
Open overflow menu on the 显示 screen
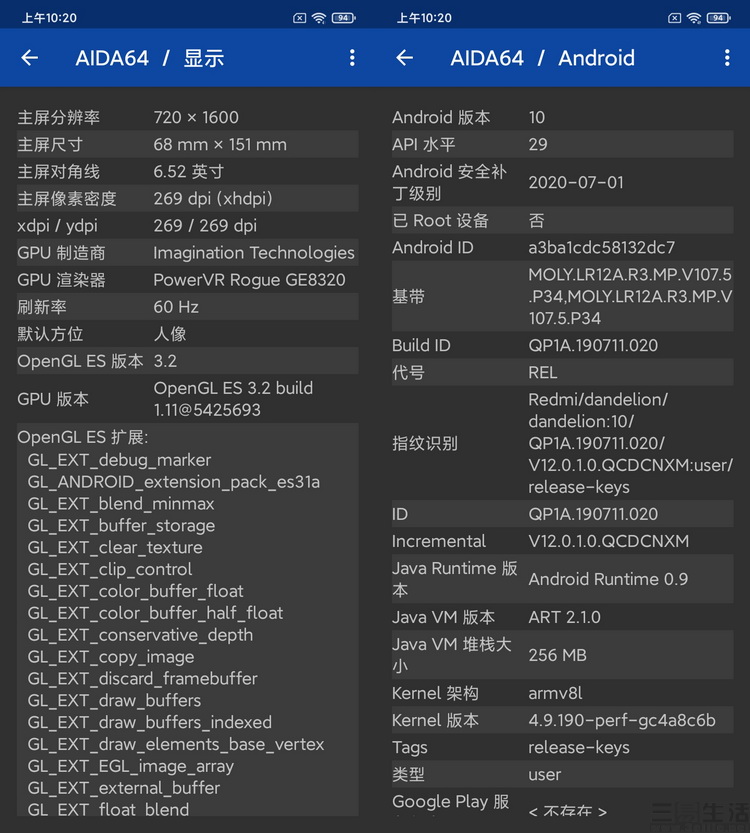pos(352,57)
